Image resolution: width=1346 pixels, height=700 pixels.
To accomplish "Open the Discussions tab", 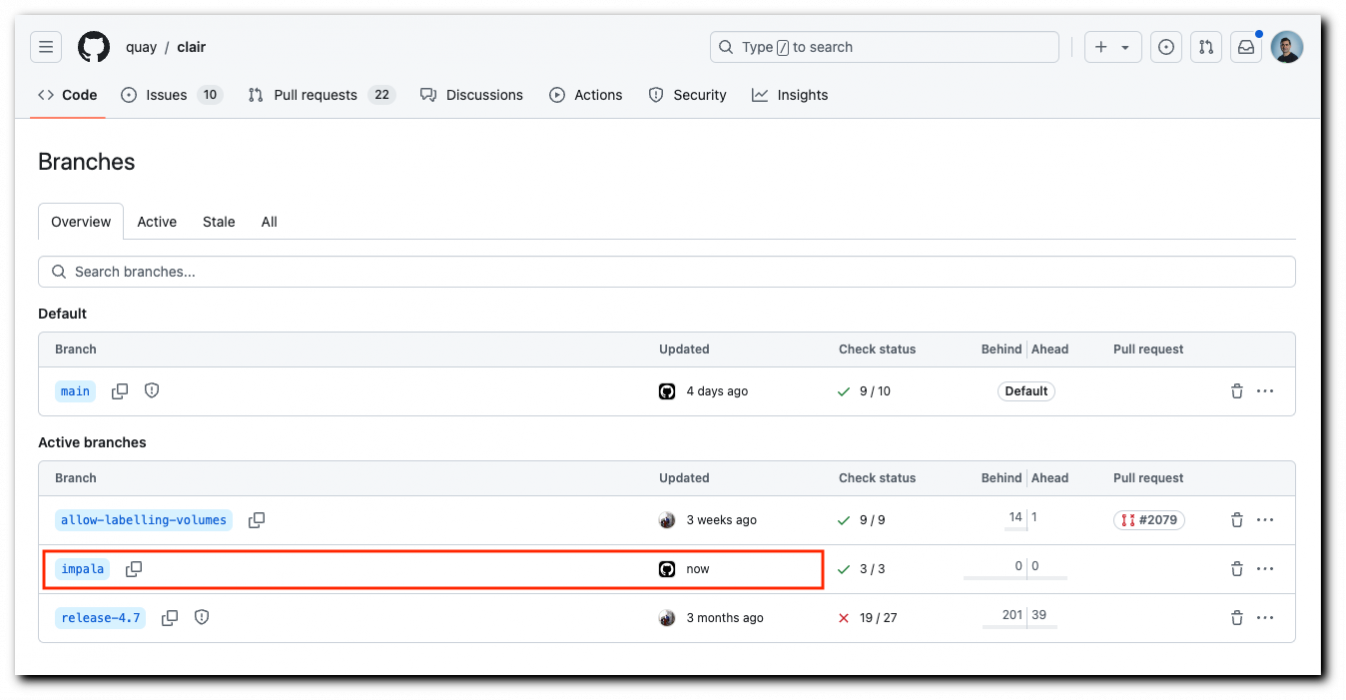I will pyautogui.click(x=472, y=95).
